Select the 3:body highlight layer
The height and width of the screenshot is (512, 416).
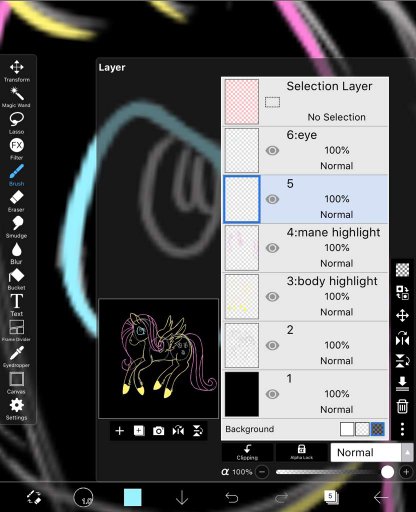pos(305,297)
